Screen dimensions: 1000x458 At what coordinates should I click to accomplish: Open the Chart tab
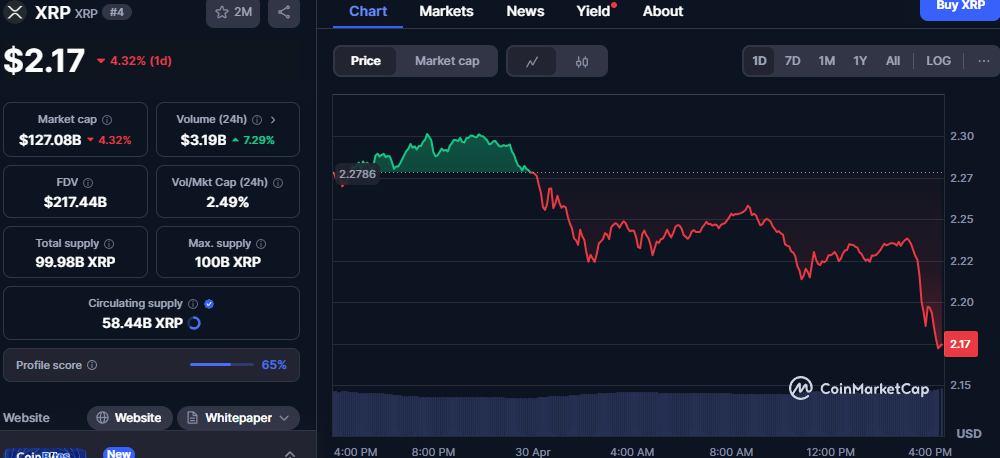click(368, 11)
